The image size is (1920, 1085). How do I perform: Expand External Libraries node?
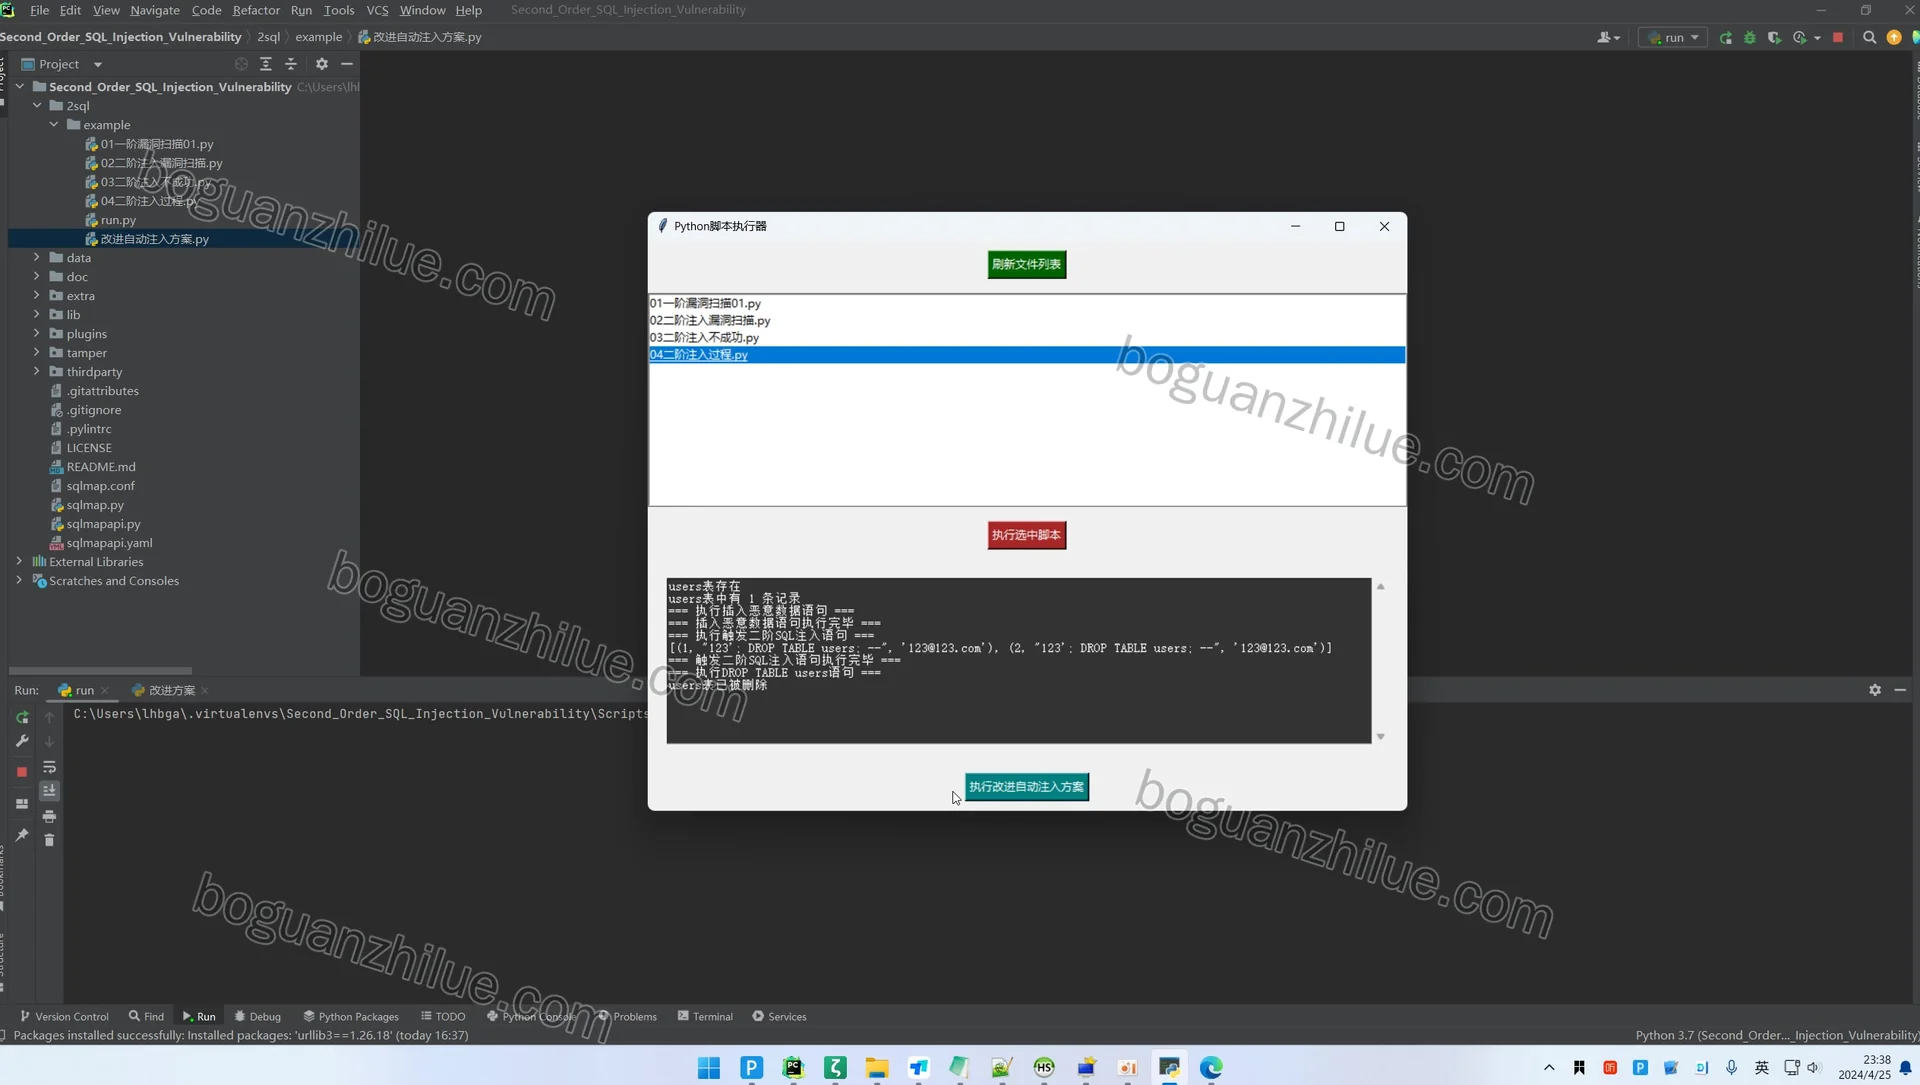[x=19, y=562]
